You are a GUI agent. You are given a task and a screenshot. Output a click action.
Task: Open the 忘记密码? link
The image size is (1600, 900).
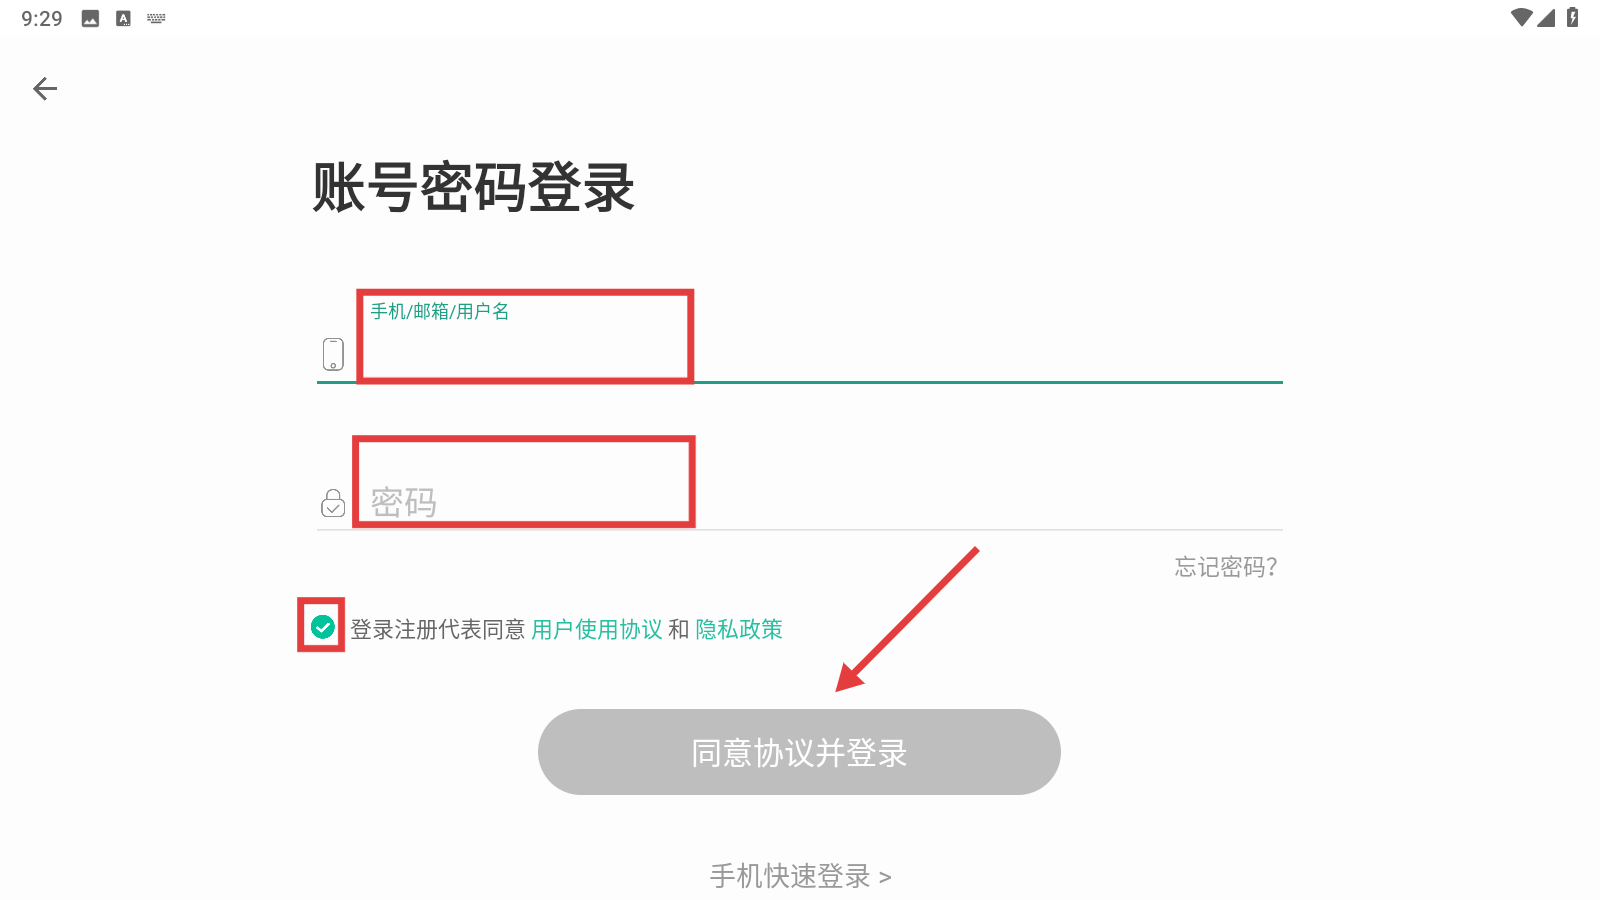click(x=1226, y=567)
